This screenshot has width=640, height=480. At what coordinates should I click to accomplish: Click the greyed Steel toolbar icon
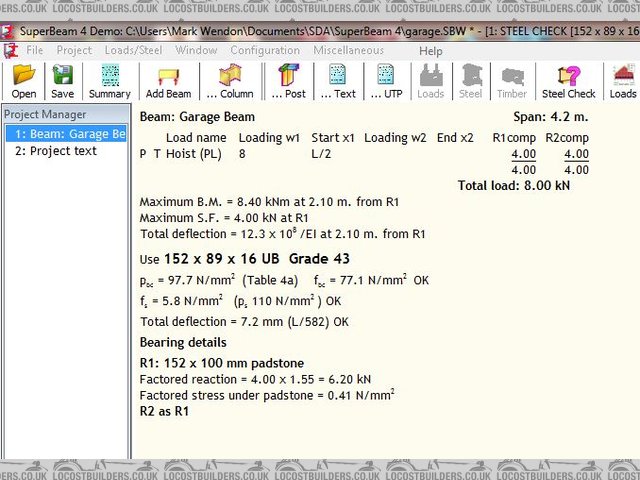point(470,80)
